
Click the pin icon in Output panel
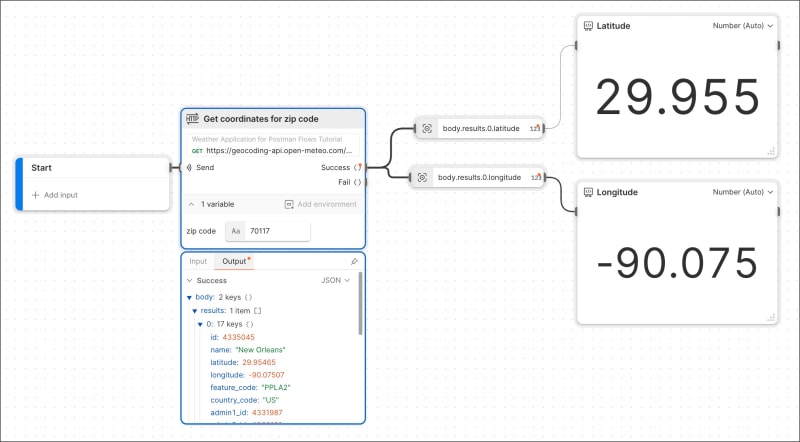354,261
